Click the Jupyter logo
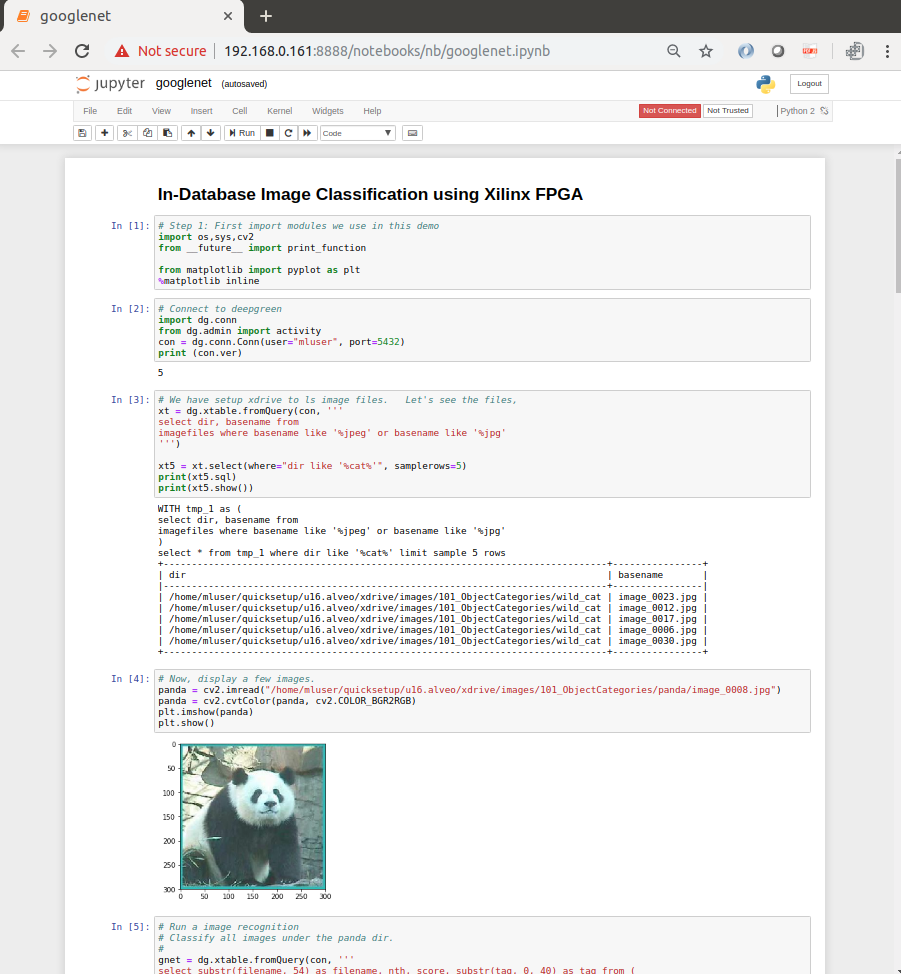 (x=110, y=84)
